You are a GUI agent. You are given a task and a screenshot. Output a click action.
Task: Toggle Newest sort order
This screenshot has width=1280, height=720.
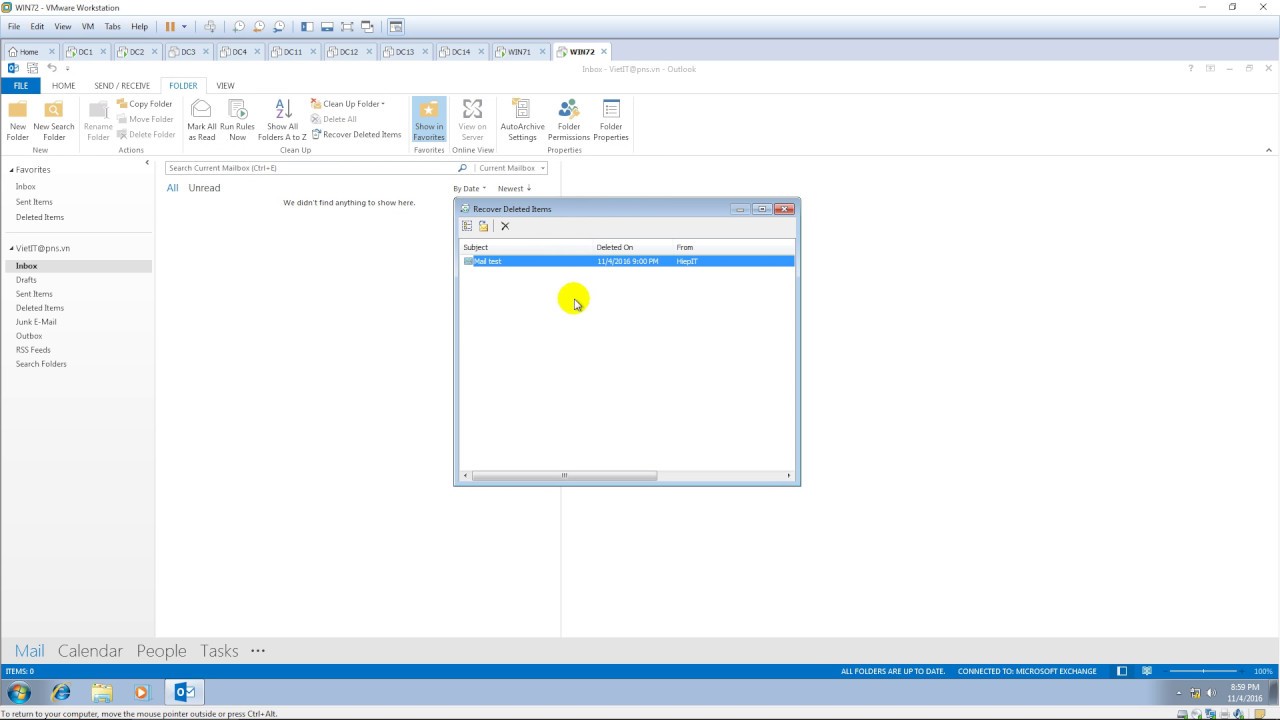pos(514,188)
